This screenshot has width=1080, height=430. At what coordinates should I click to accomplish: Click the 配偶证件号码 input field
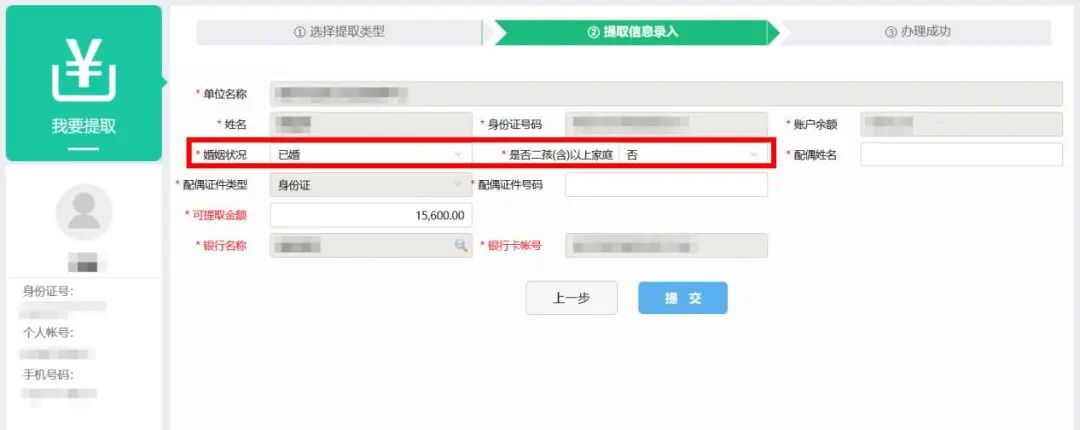coord(666,185)
